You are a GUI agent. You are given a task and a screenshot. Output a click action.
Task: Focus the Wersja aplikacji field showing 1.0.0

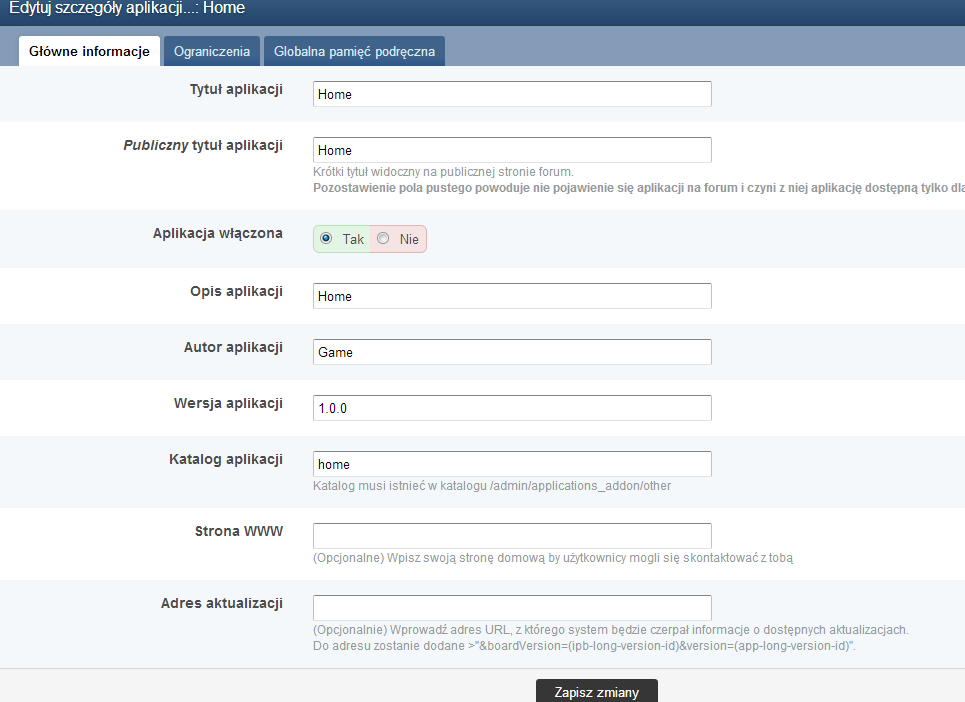coord(511,408)
